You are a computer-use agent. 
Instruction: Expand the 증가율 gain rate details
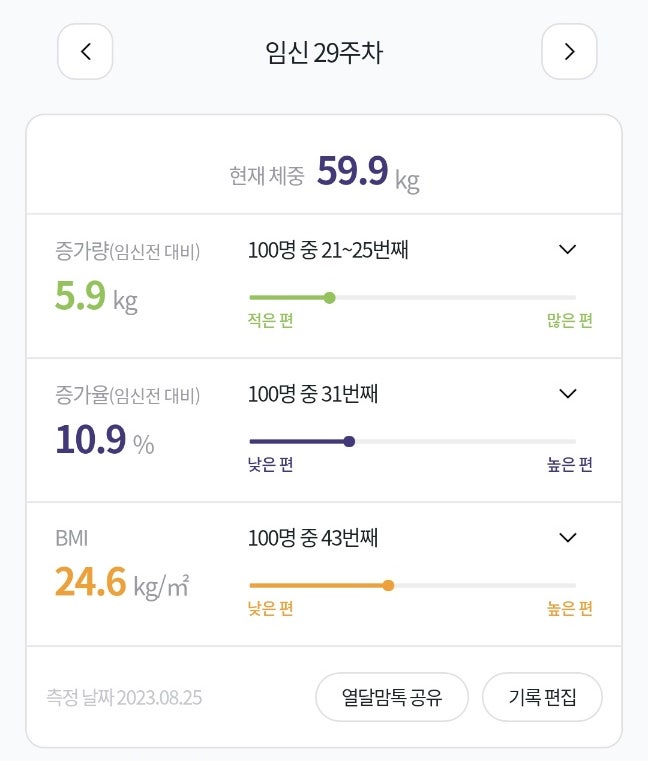point(567,393)
